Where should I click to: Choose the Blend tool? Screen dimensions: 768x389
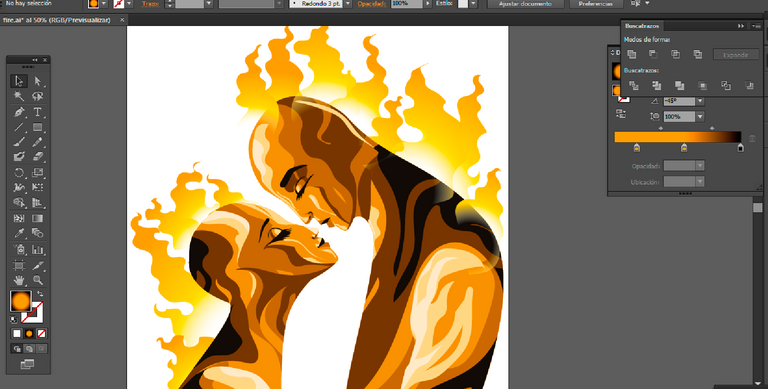click(x=37, y=233)
